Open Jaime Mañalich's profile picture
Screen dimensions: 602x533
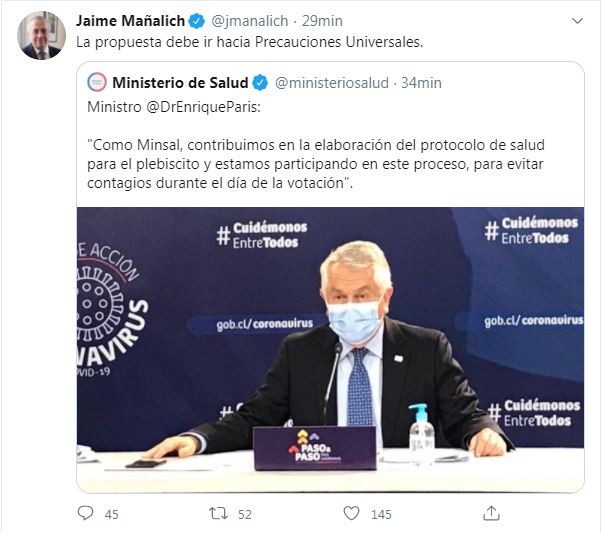pos(41,36)
